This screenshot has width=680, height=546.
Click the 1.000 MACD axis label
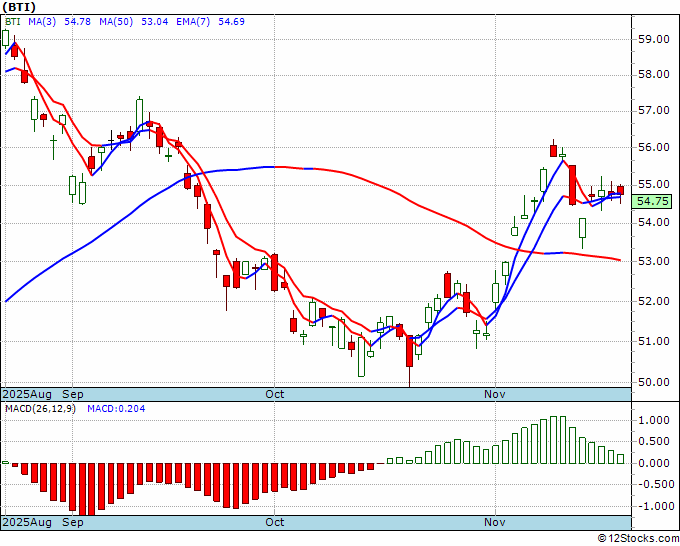click(x=654, y=420)
